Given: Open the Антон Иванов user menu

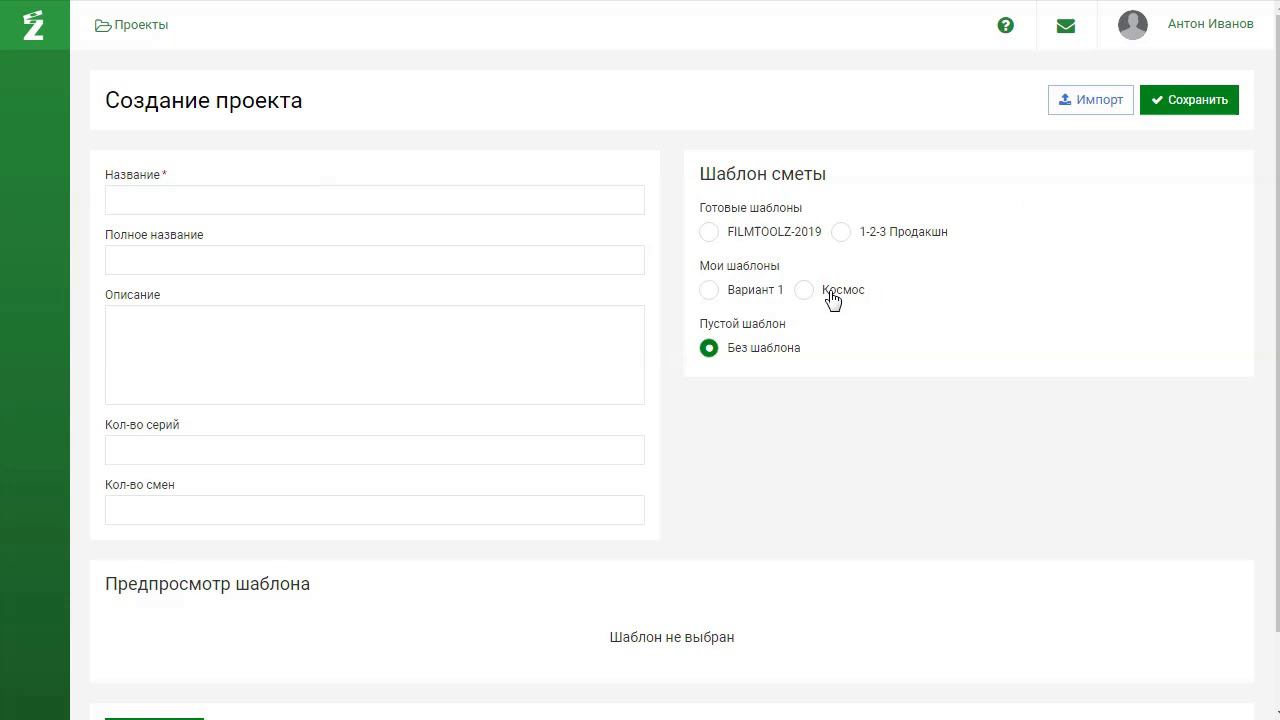Looking at the screenshot, I should point(1210,24).
